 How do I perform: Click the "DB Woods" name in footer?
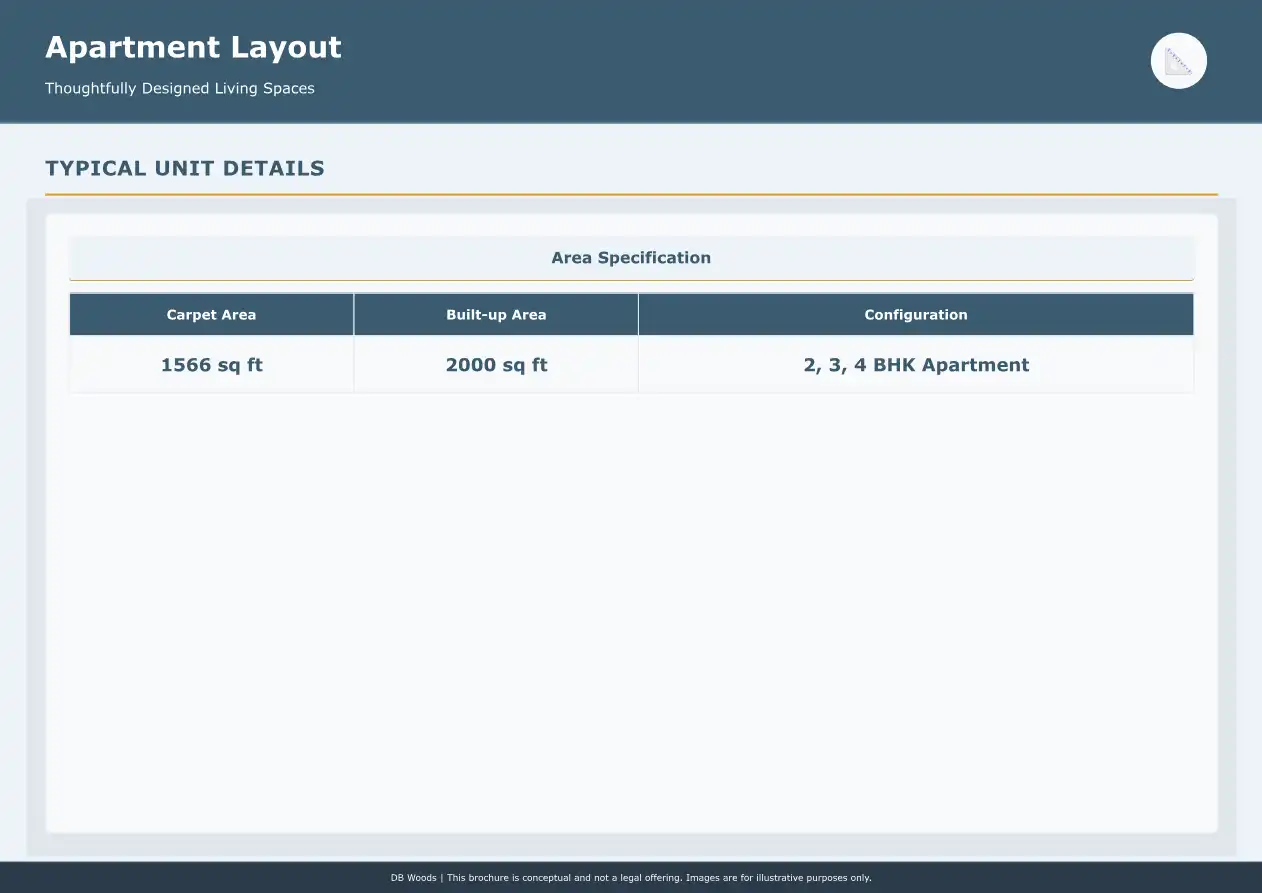click(413, 878)
